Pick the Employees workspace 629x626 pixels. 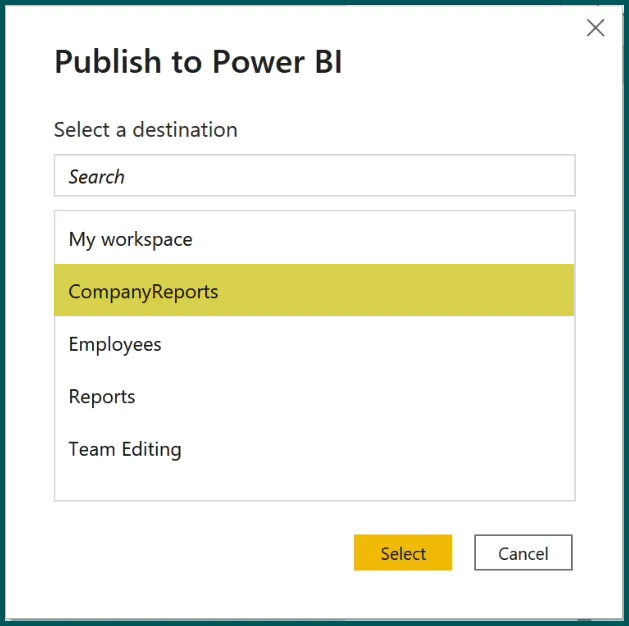(115, 344)
